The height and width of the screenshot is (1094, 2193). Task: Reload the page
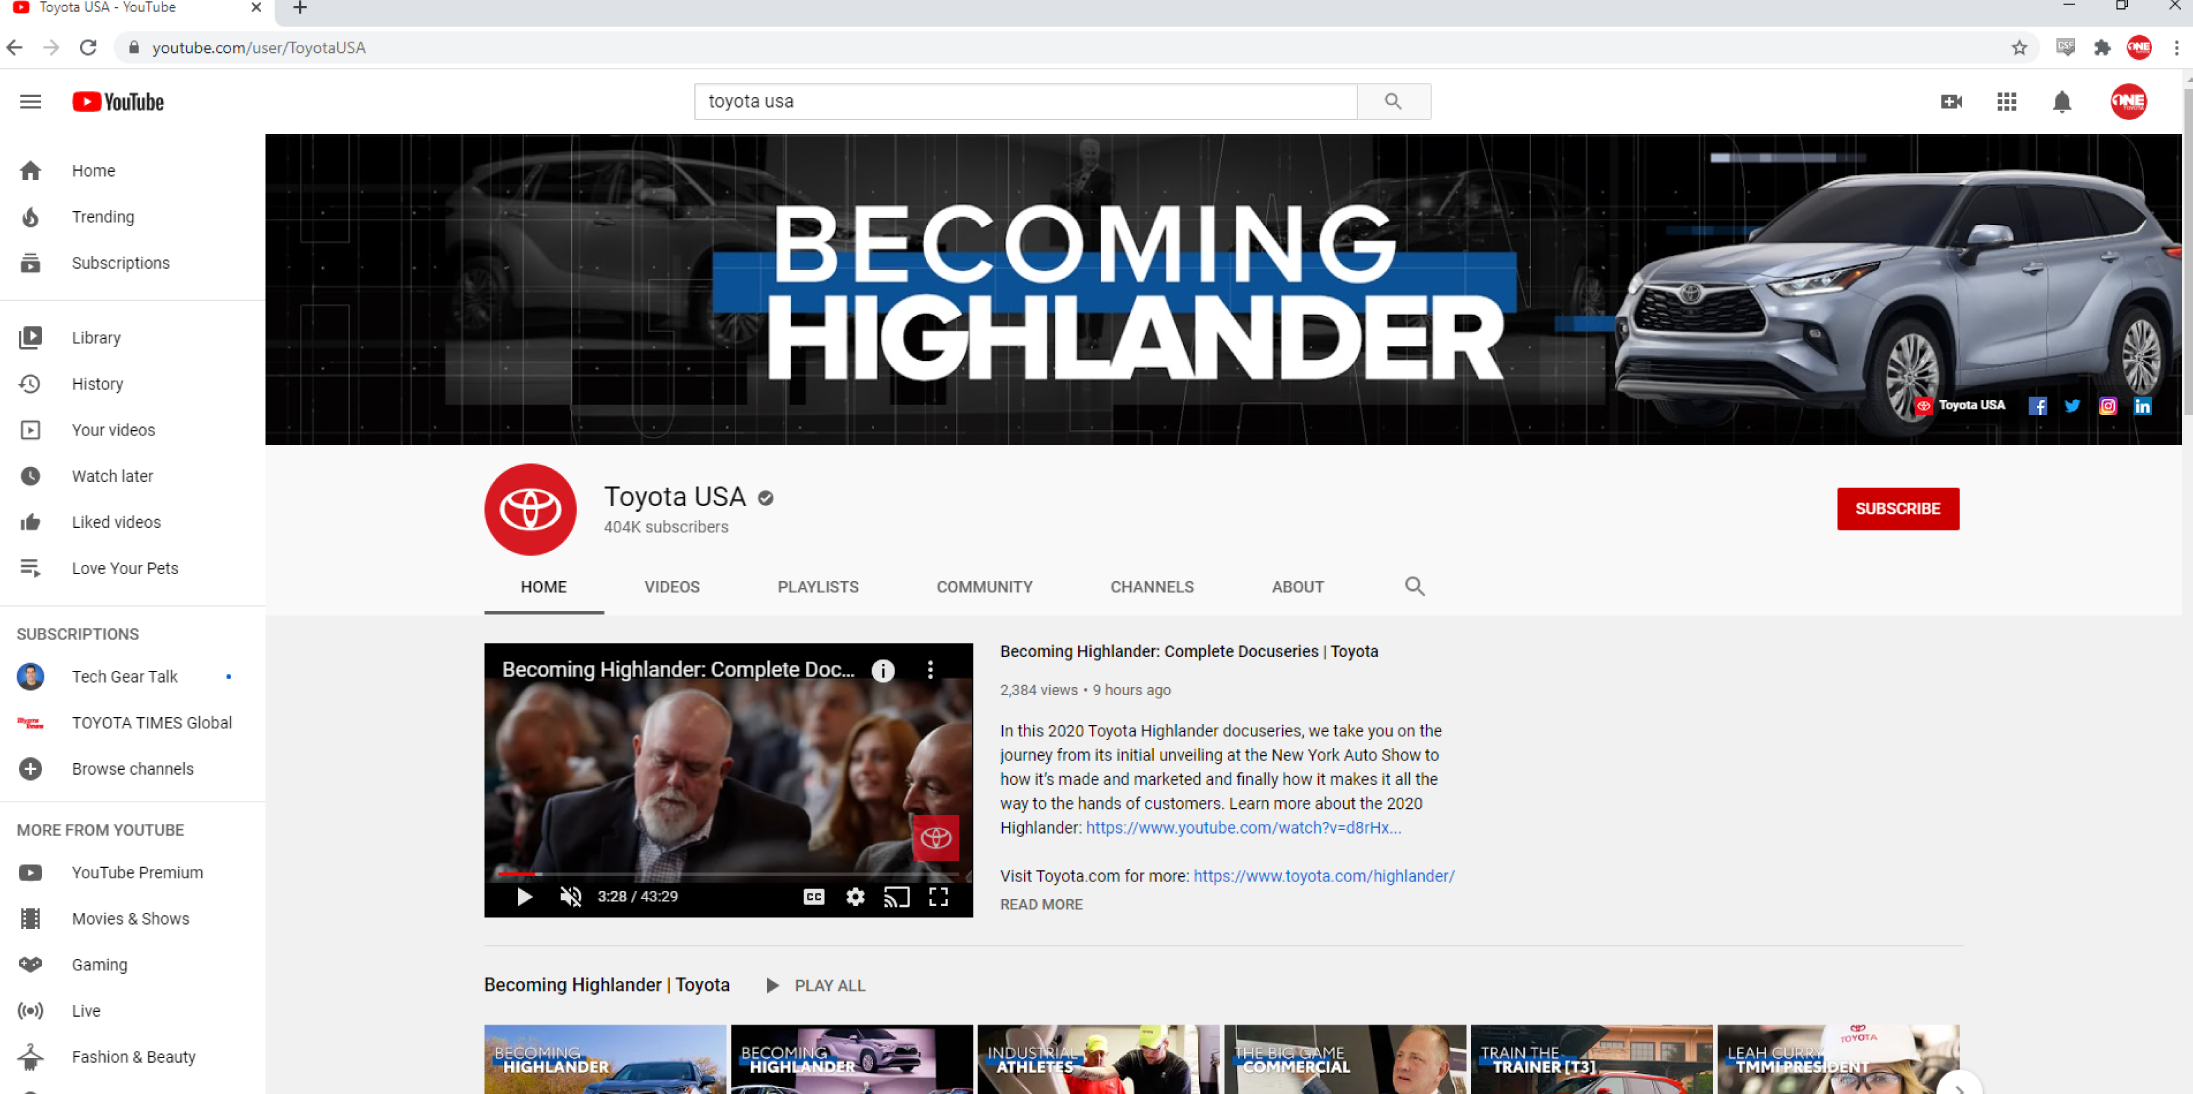[88, 47]
